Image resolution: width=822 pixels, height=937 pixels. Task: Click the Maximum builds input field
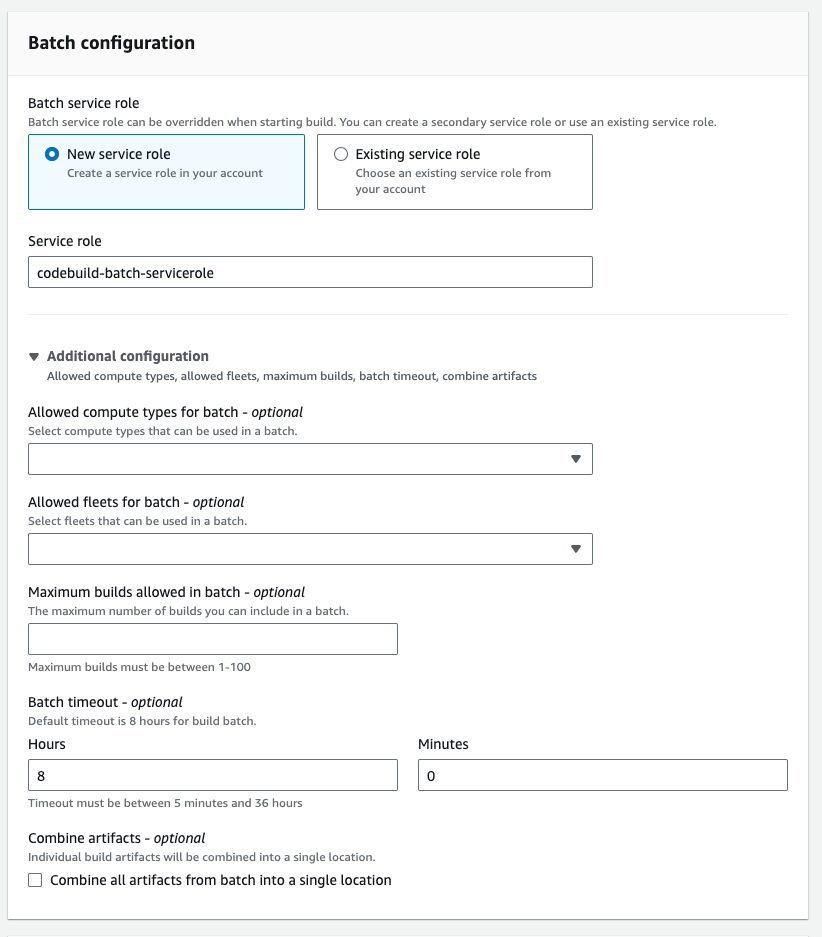pyautogui.click(x=213, y=638)
